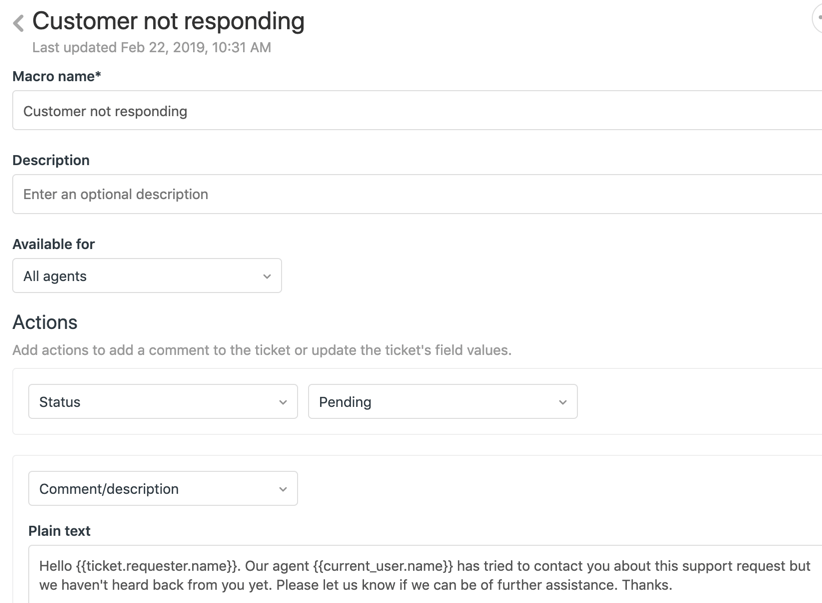This screenshot has width=822, height=603.
Task: Open the Available for dropdown
Action: 146,276
